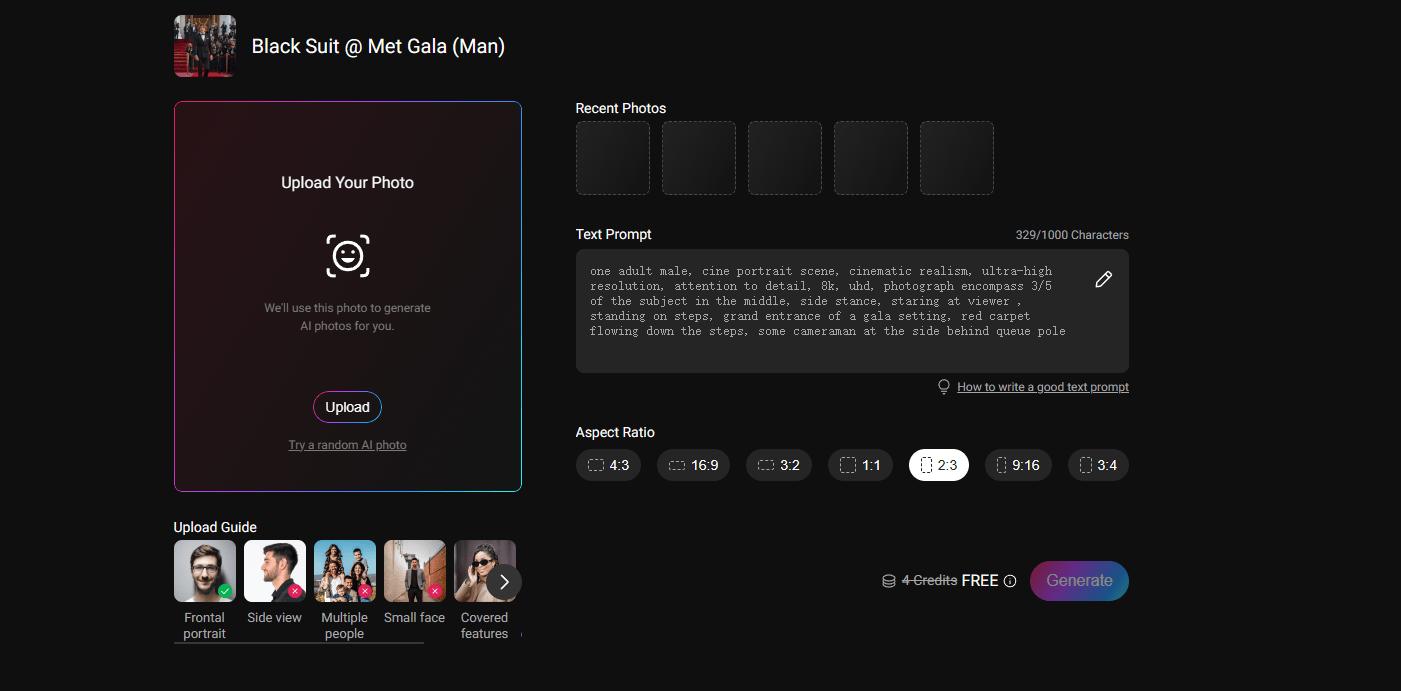Open 'Try a random AI photo' link
1401x691 pixels.
347,445
